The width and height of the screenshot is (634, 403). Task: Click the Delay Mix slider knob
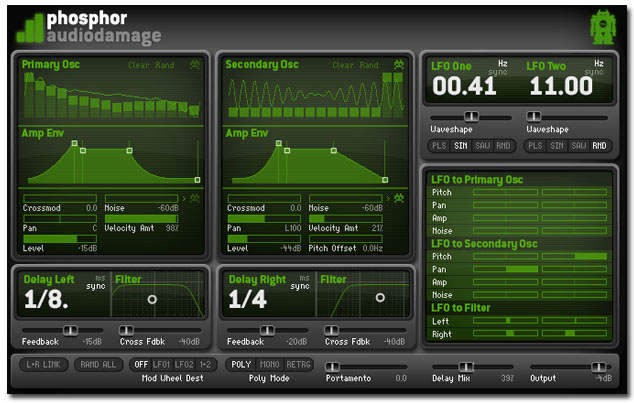tap(466, 367)
